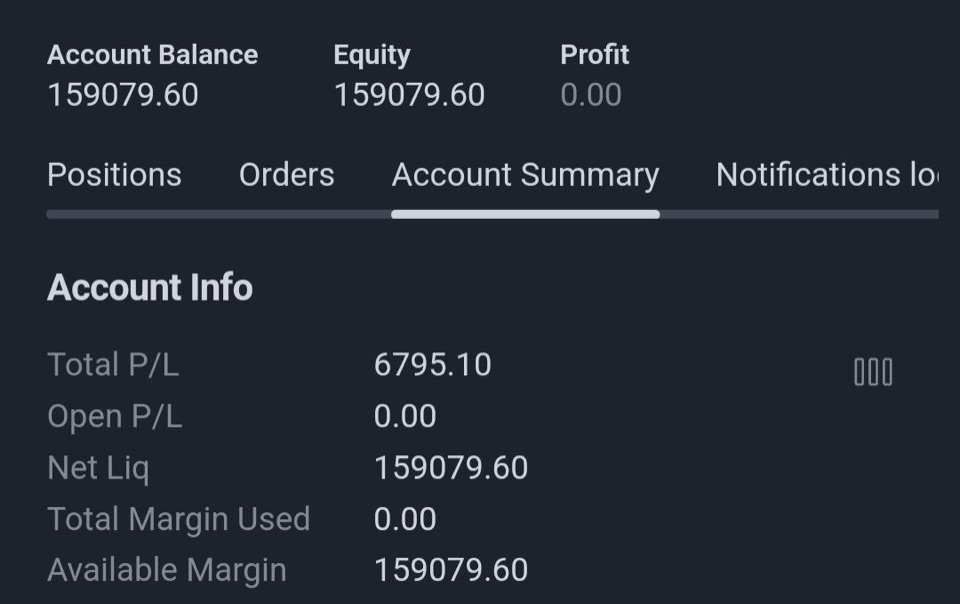Select the Open P/L row label

click(114, 417)
